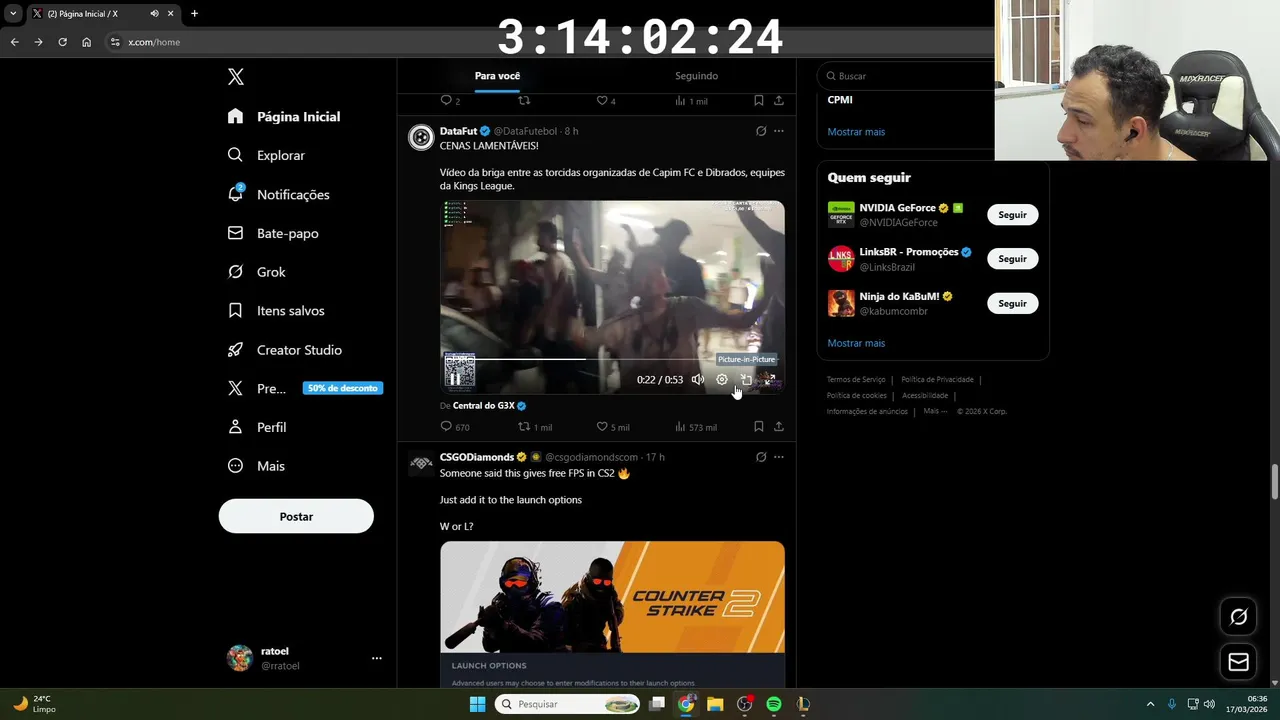The width and height of the screenshot is (1280, 720).
Task: Open File Explorer from the taskbar
Action: (x=715, y=704)
